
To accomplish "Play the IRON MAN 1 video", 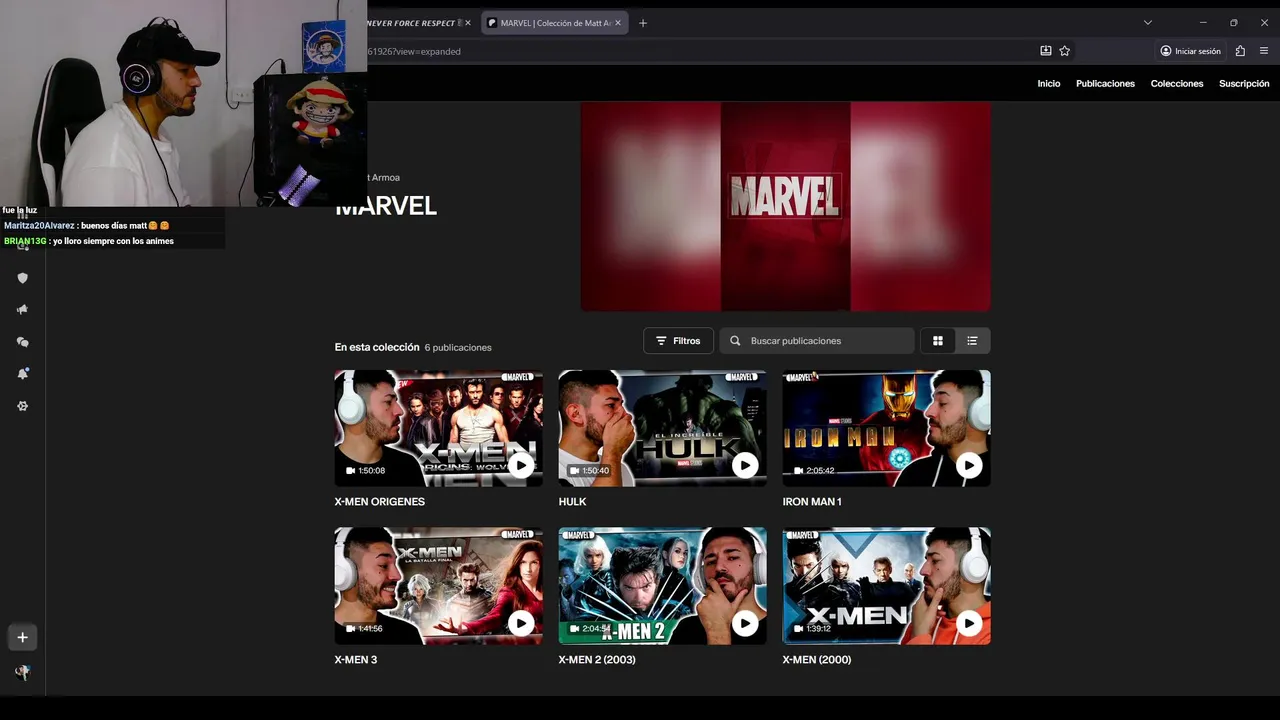I will (x=969, y=465).
